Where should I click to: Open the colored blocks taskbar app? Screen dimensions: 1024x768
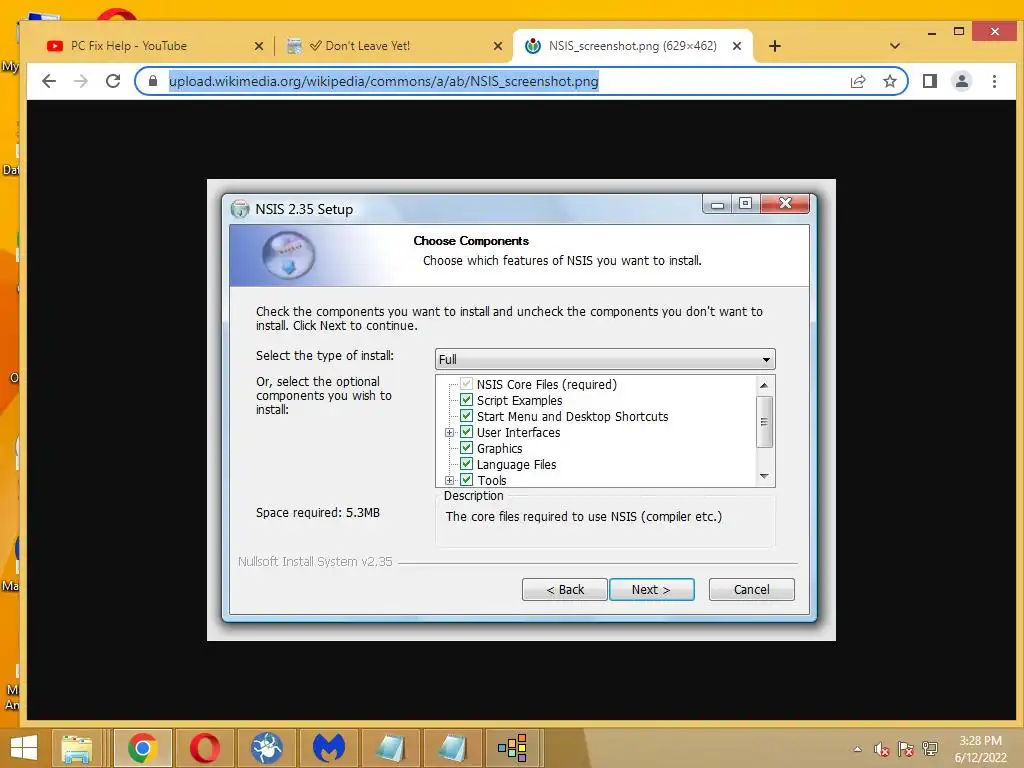coord(513,748)
